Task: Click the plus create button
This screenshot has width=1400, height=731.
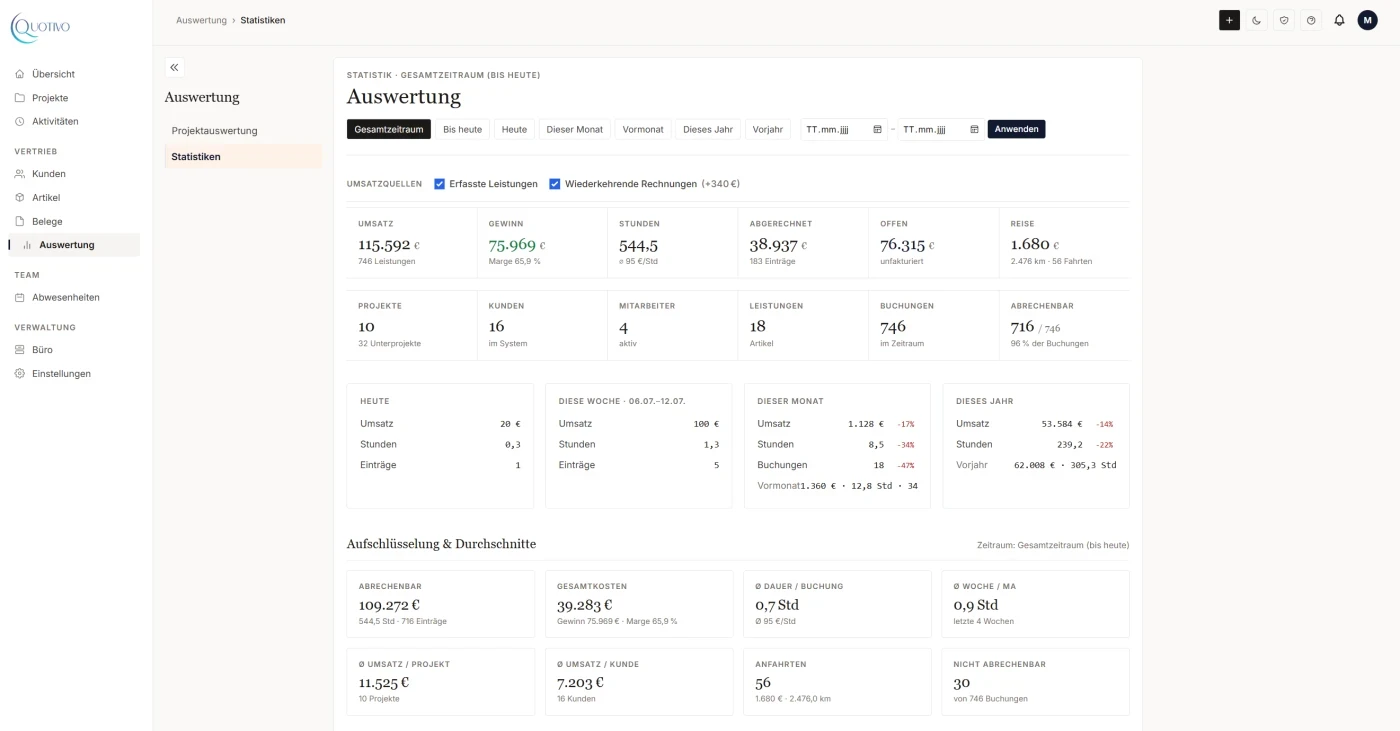Action: (x=1229, y=20)
